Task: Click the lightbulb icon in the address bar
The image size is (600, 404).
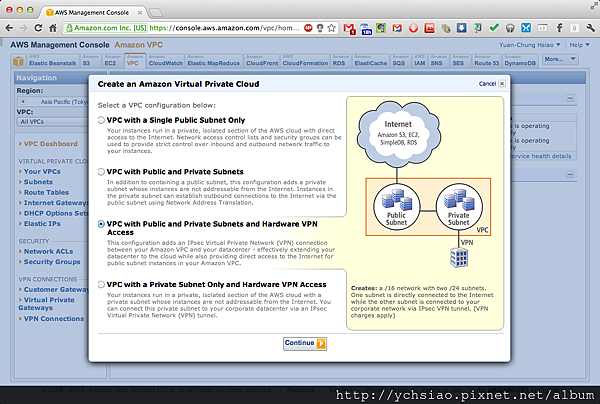Action: (320, 28)
